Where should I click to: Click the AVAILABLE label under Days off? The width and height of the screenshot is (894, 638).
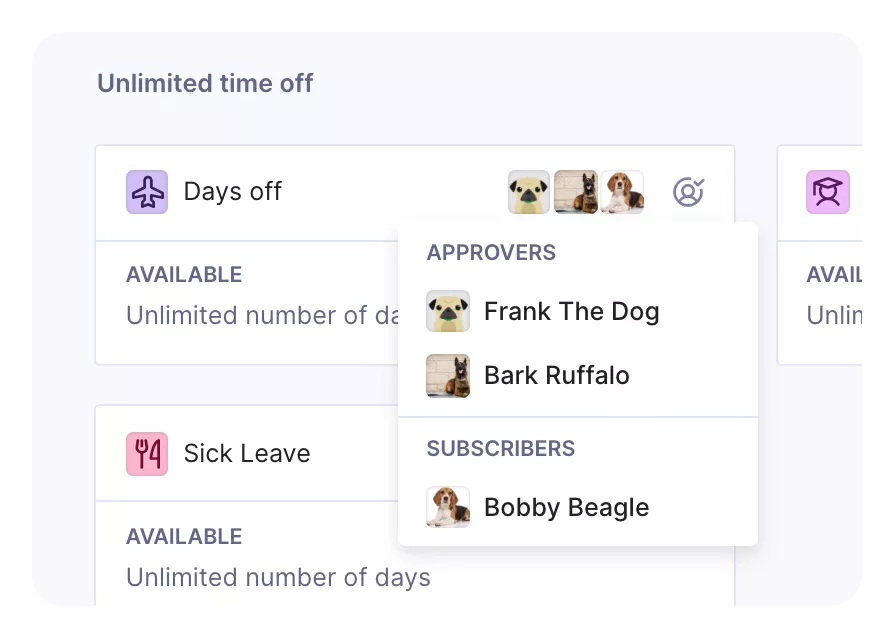[184, 275]
